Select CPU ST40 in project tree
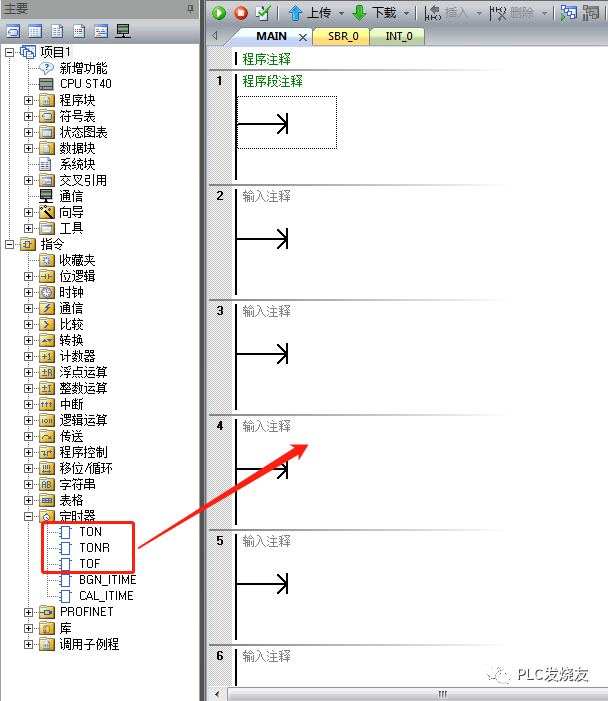Viewport: 608px width, 701px height. (x=85, y=84)
